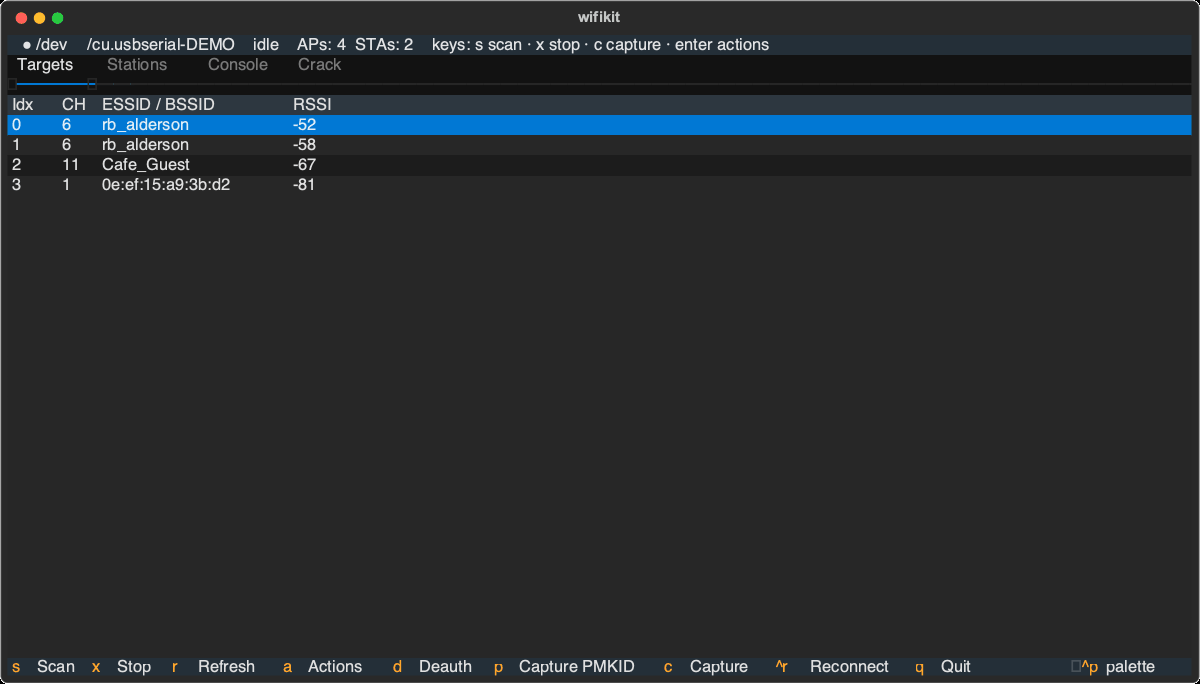Click Capture PMKID in the footer
1200x684 pixels.
pyautogui.click(x=564, y=666)
